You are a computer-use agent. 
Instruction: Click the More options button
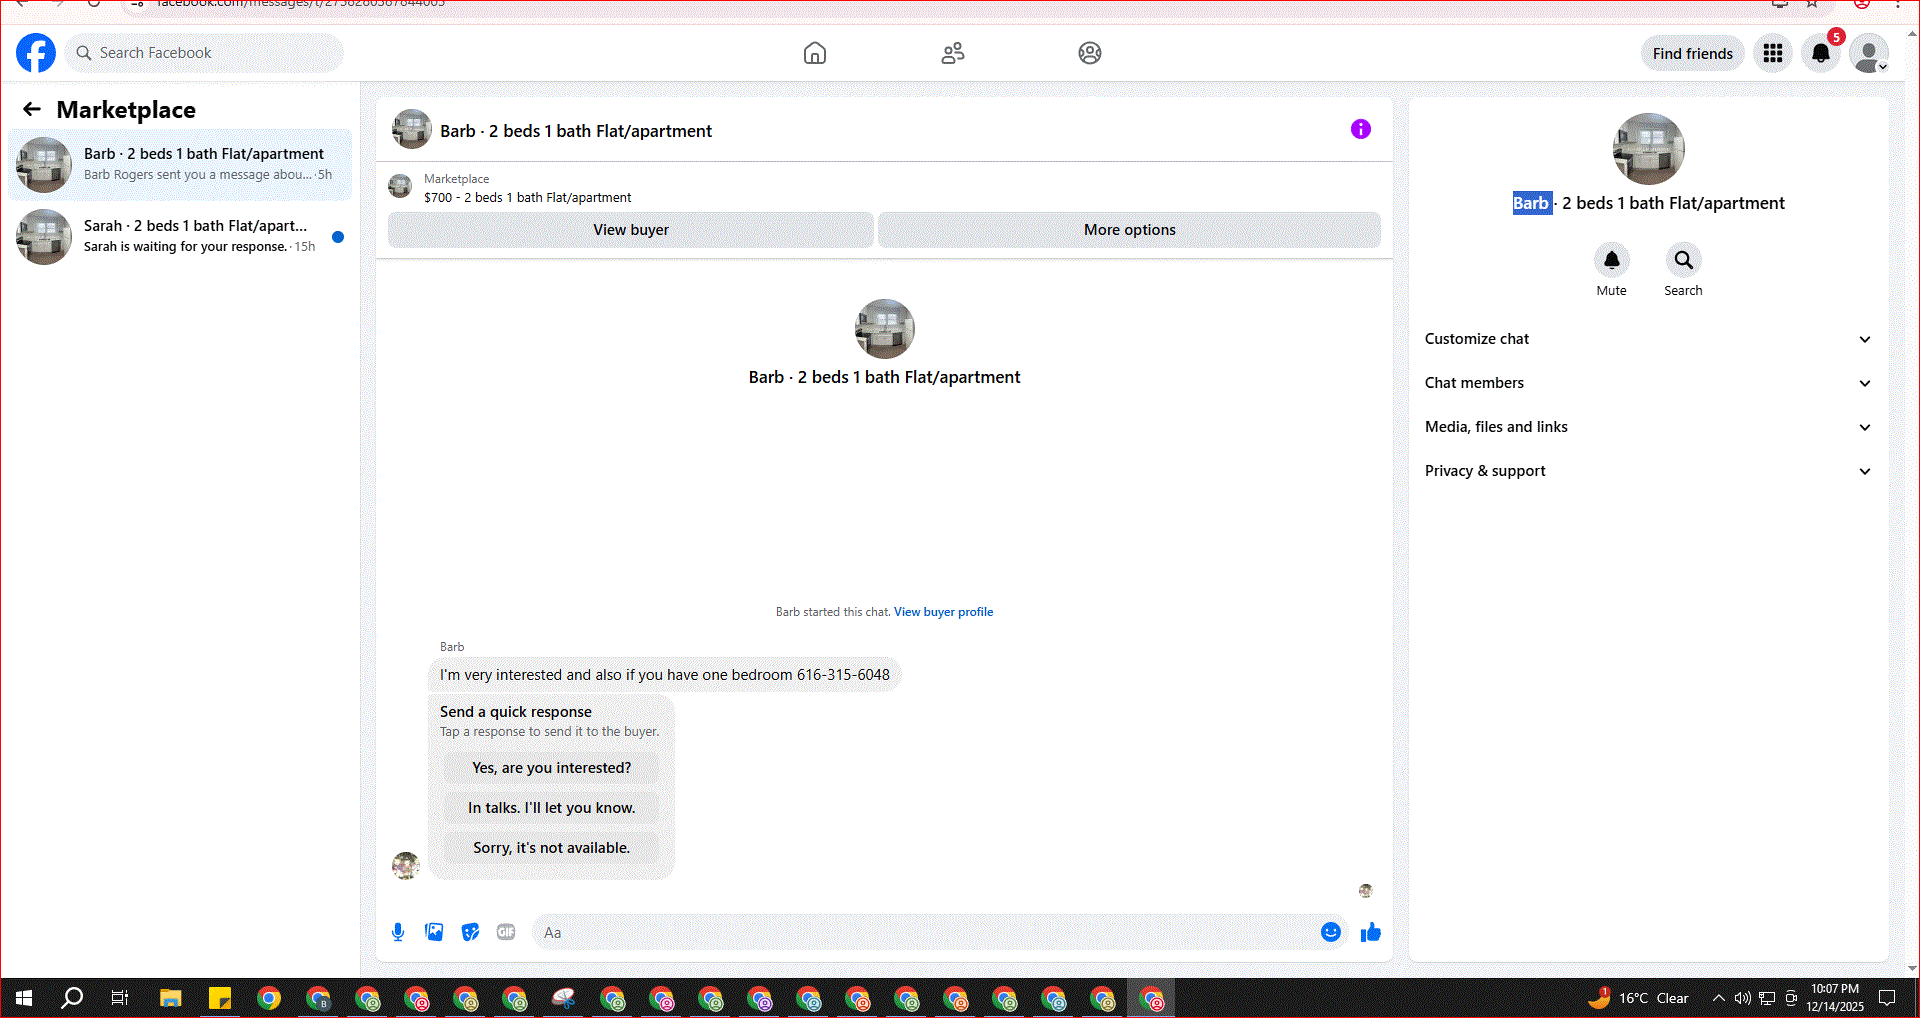pos(1130,230)
